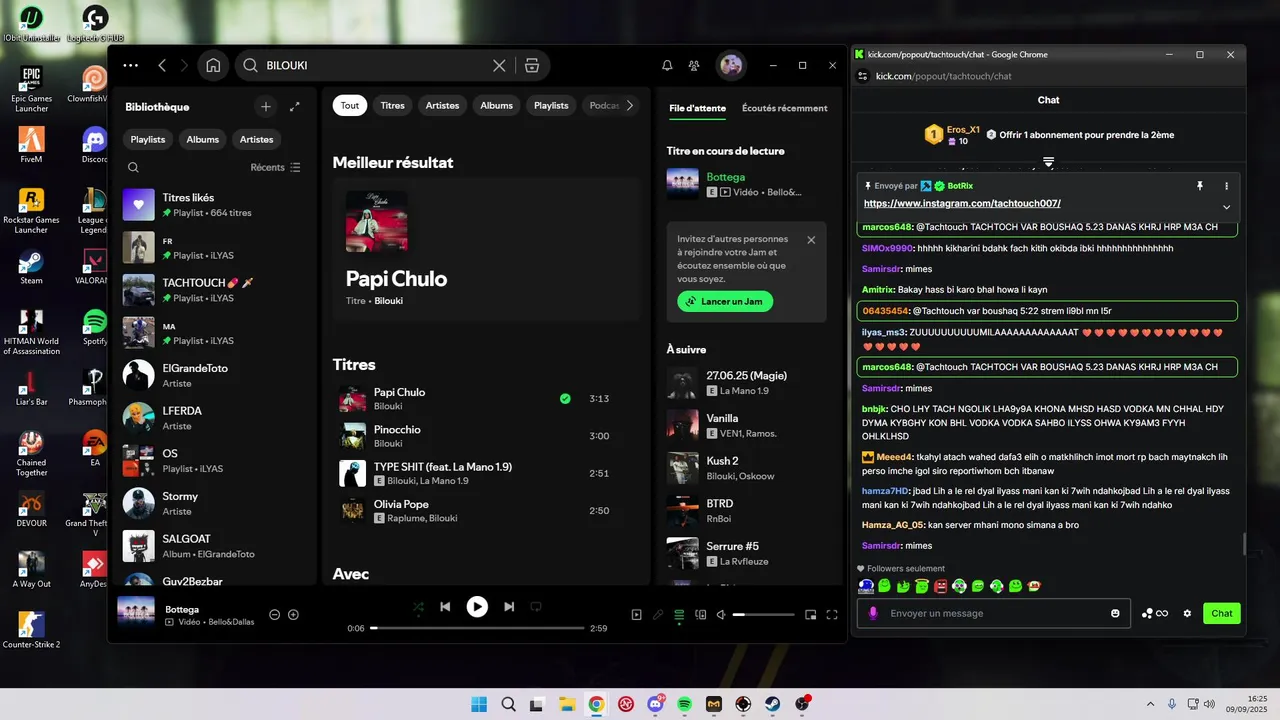Open the miniplayer

tap(811, 615)
